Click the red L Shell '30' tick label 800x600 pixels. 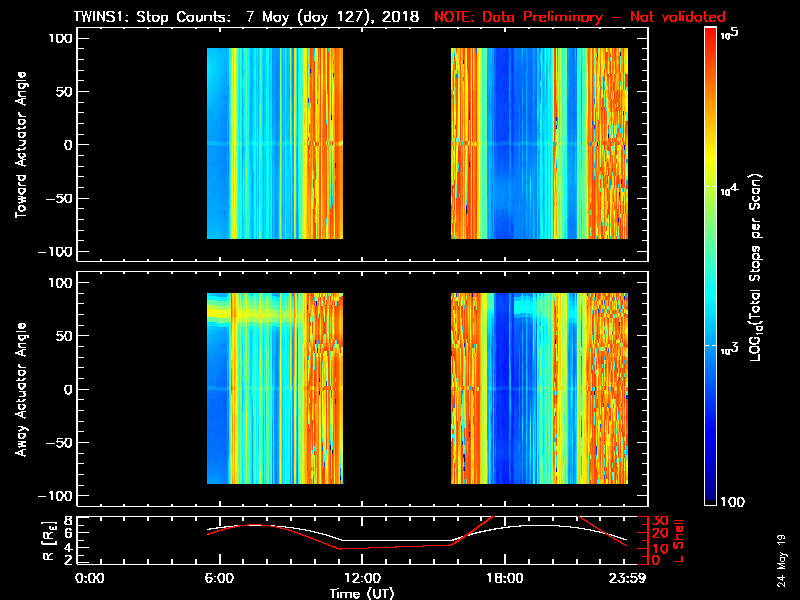click(x=660, y=521)
